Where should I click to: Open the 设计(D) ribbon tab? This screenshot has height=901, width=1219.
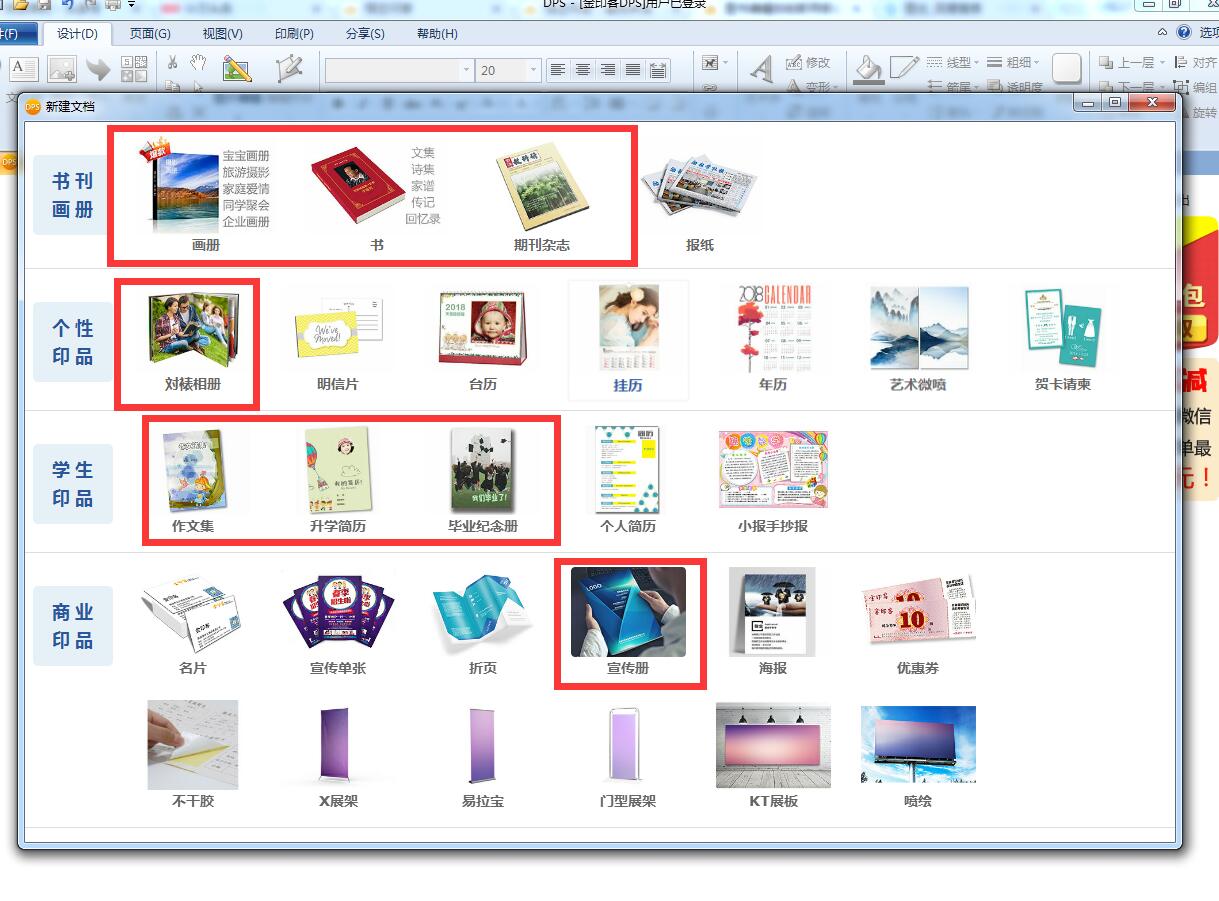(x=77, y=34)
